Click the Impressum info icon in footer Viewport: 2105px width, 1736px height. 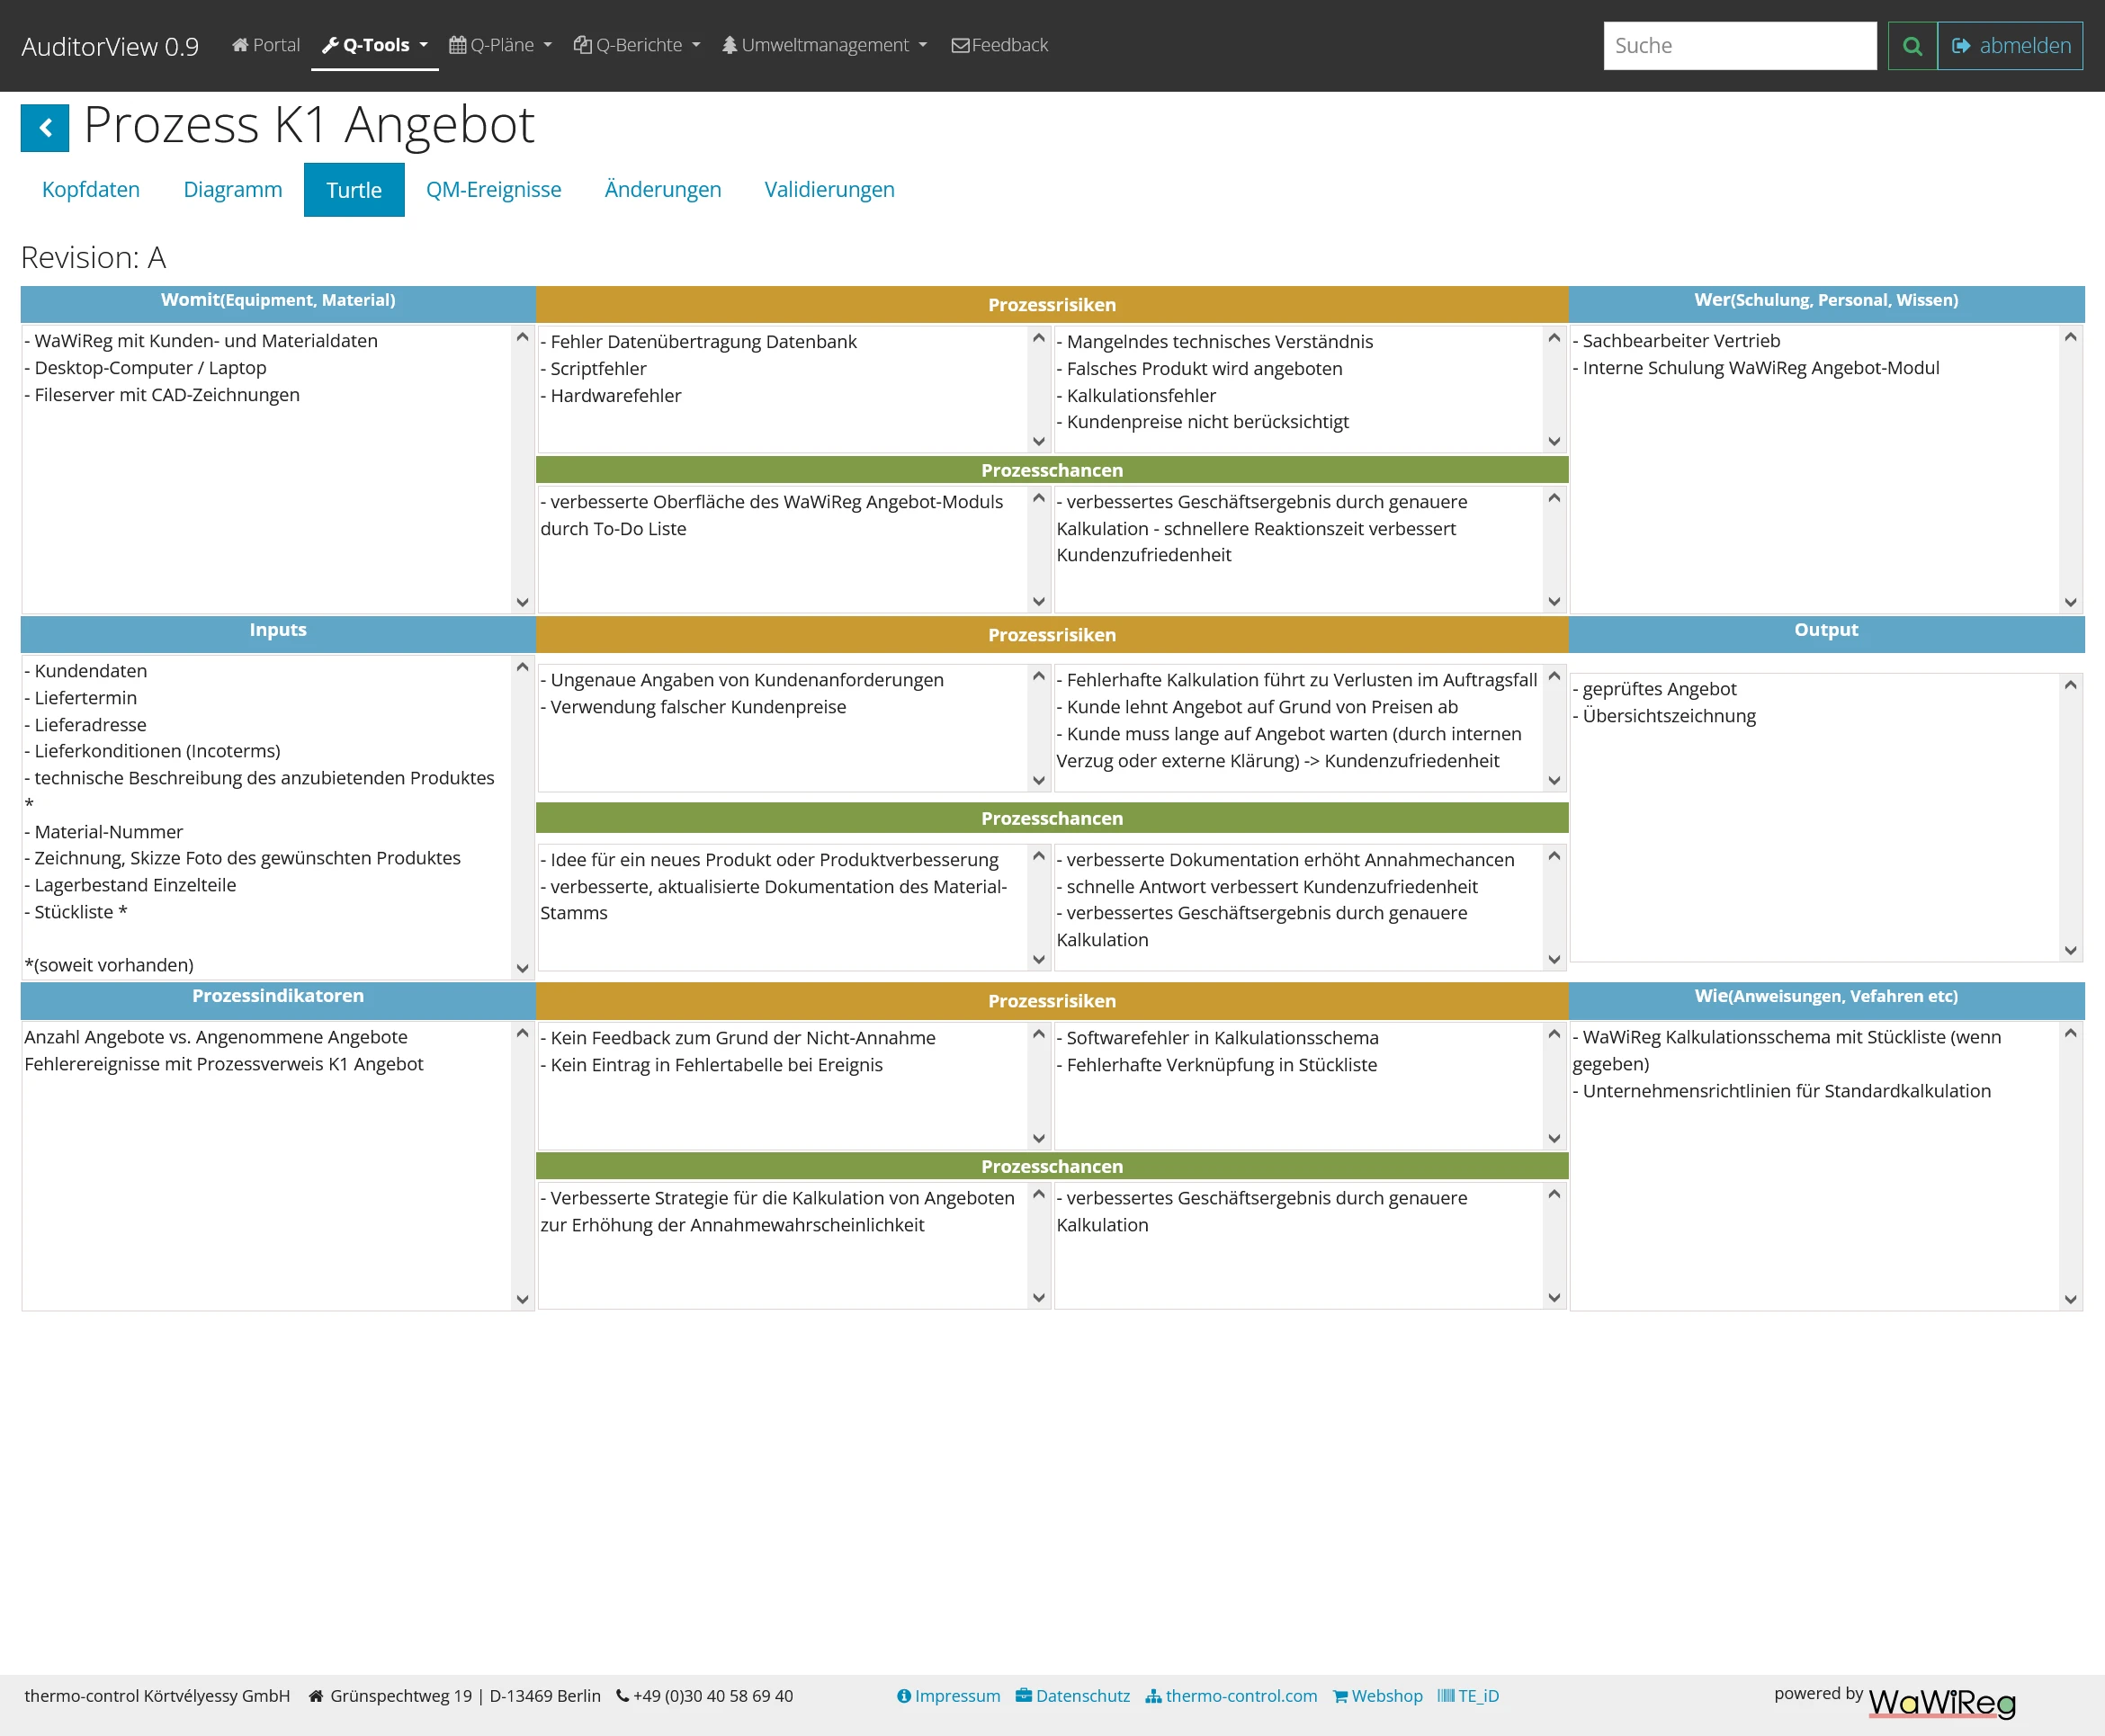pos(904,1696)
